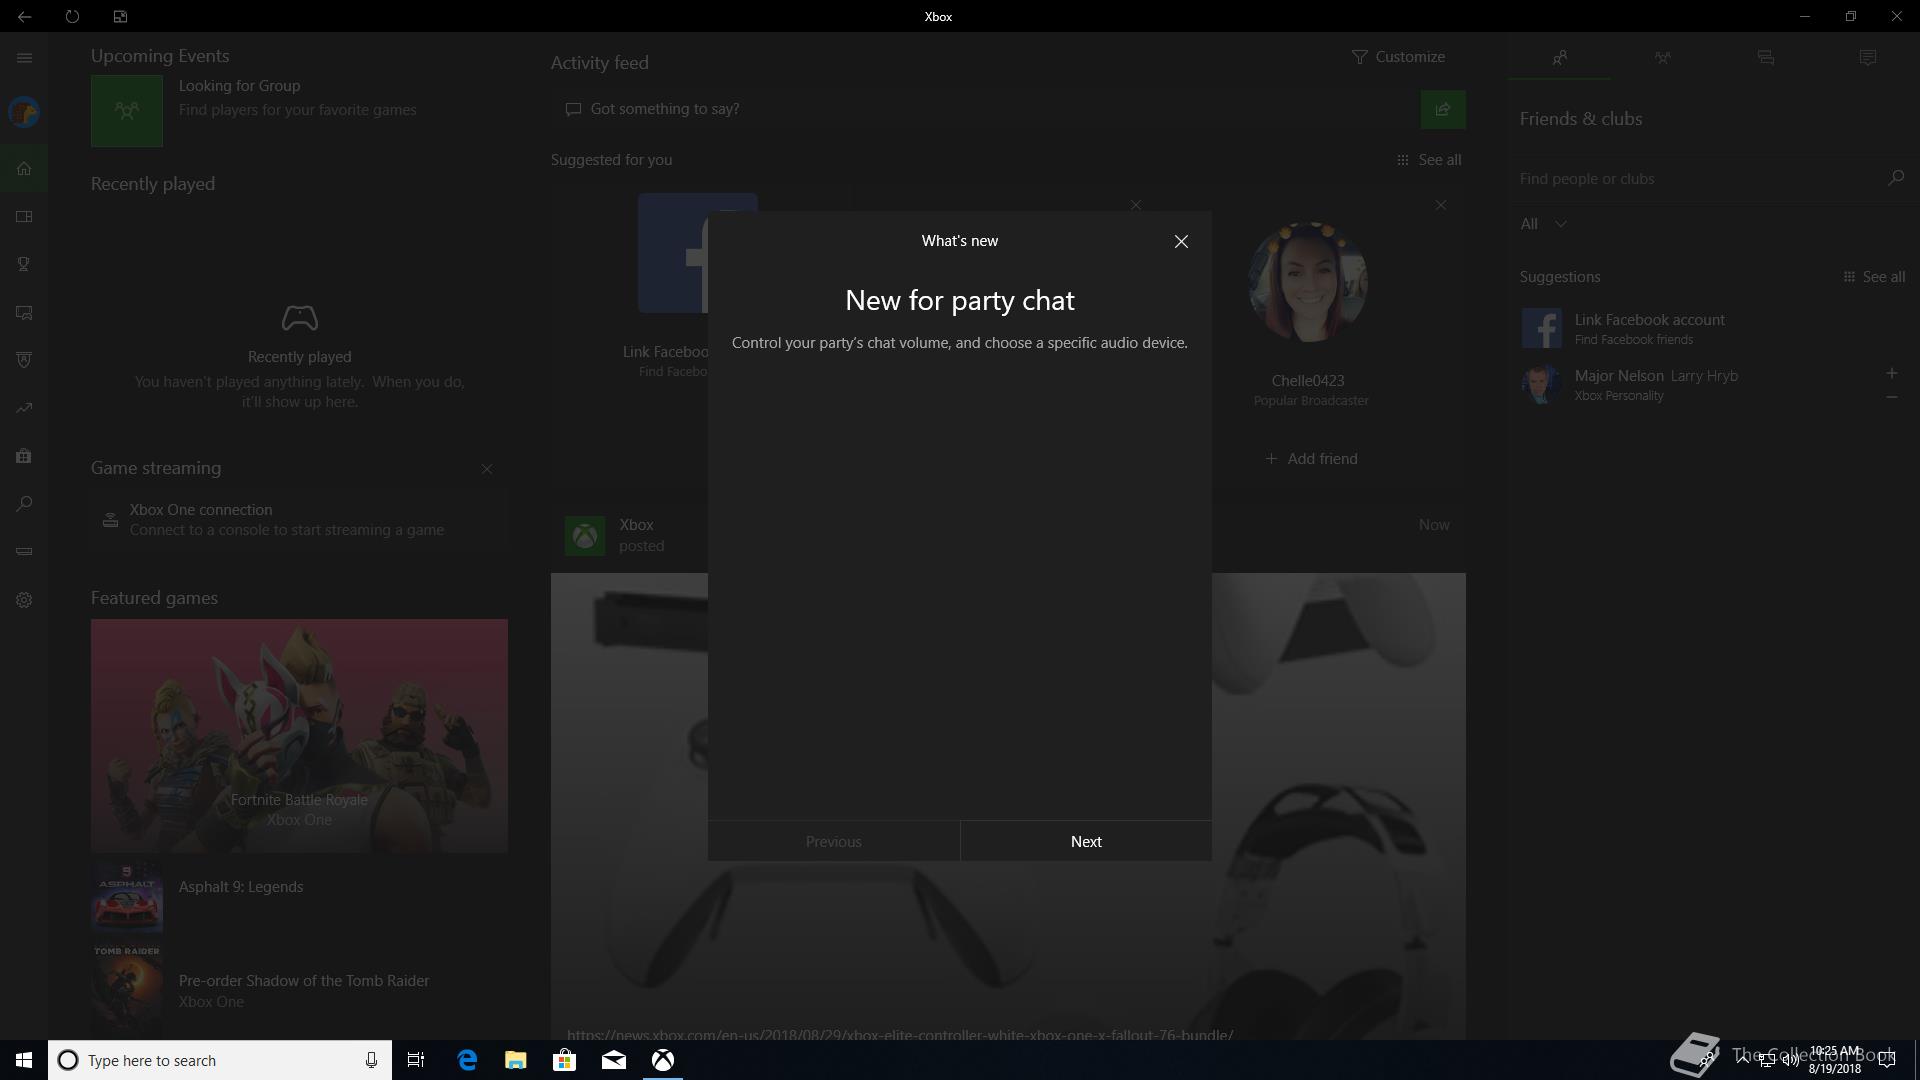Open My games icon in sidebar
The width and height of the screenshot is (1920, 1080).
tap(24, 216)
